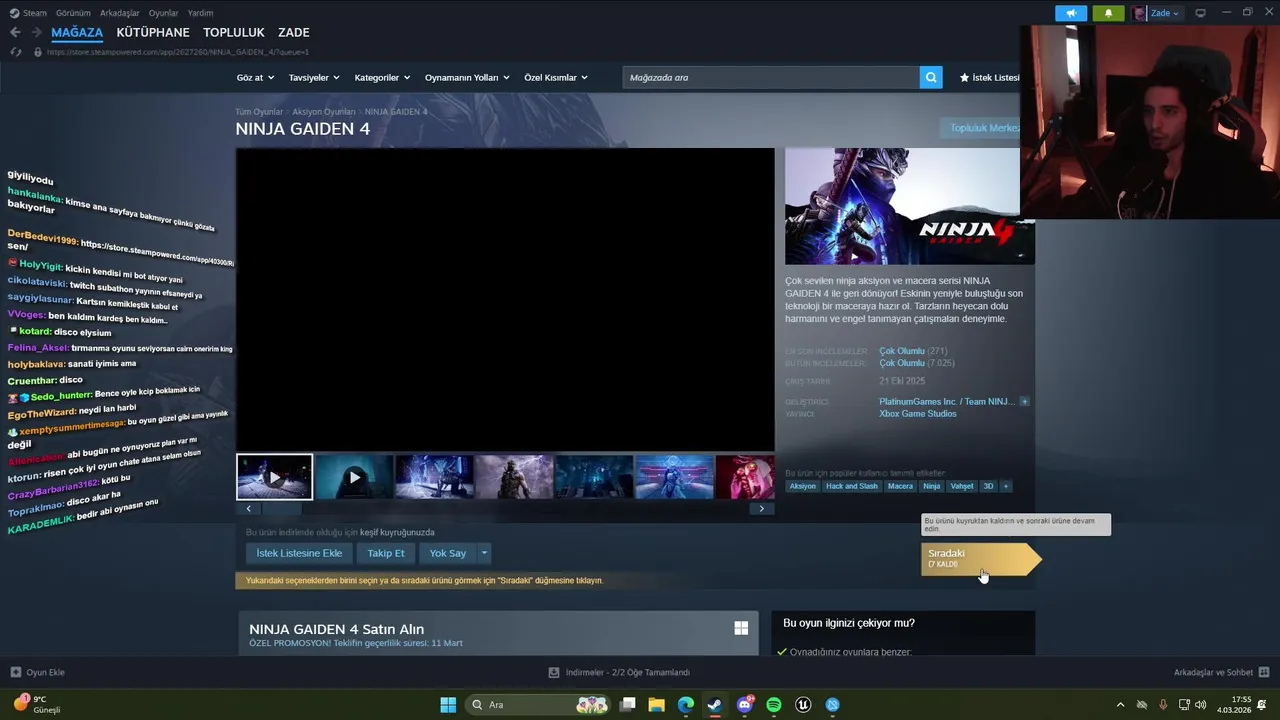Click the Oyun Ekle plus icon
The width and height of the screenshot is (1280, 720).
click(15, 672)
